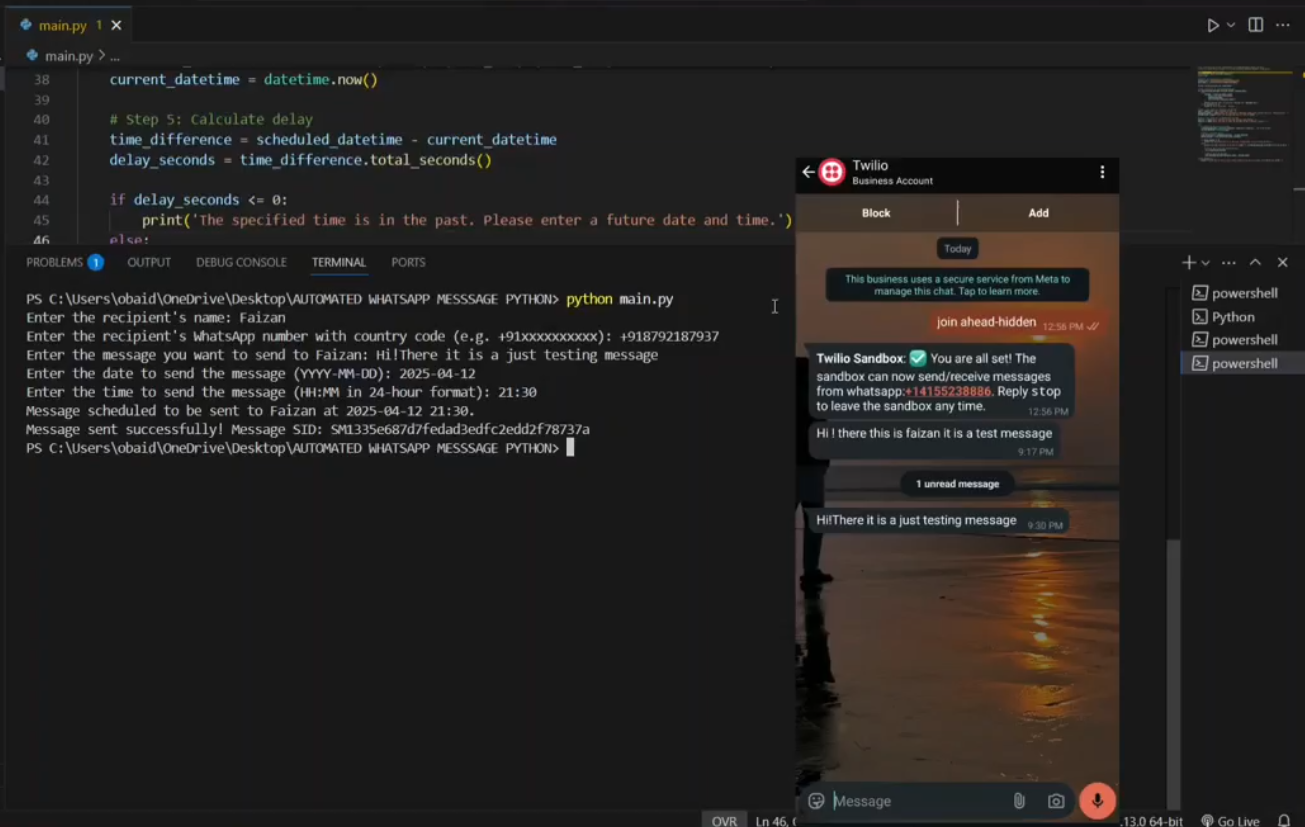Screen dimensions: 1305x827
Task: Open the Twilio contact name header
Action: 892,172
